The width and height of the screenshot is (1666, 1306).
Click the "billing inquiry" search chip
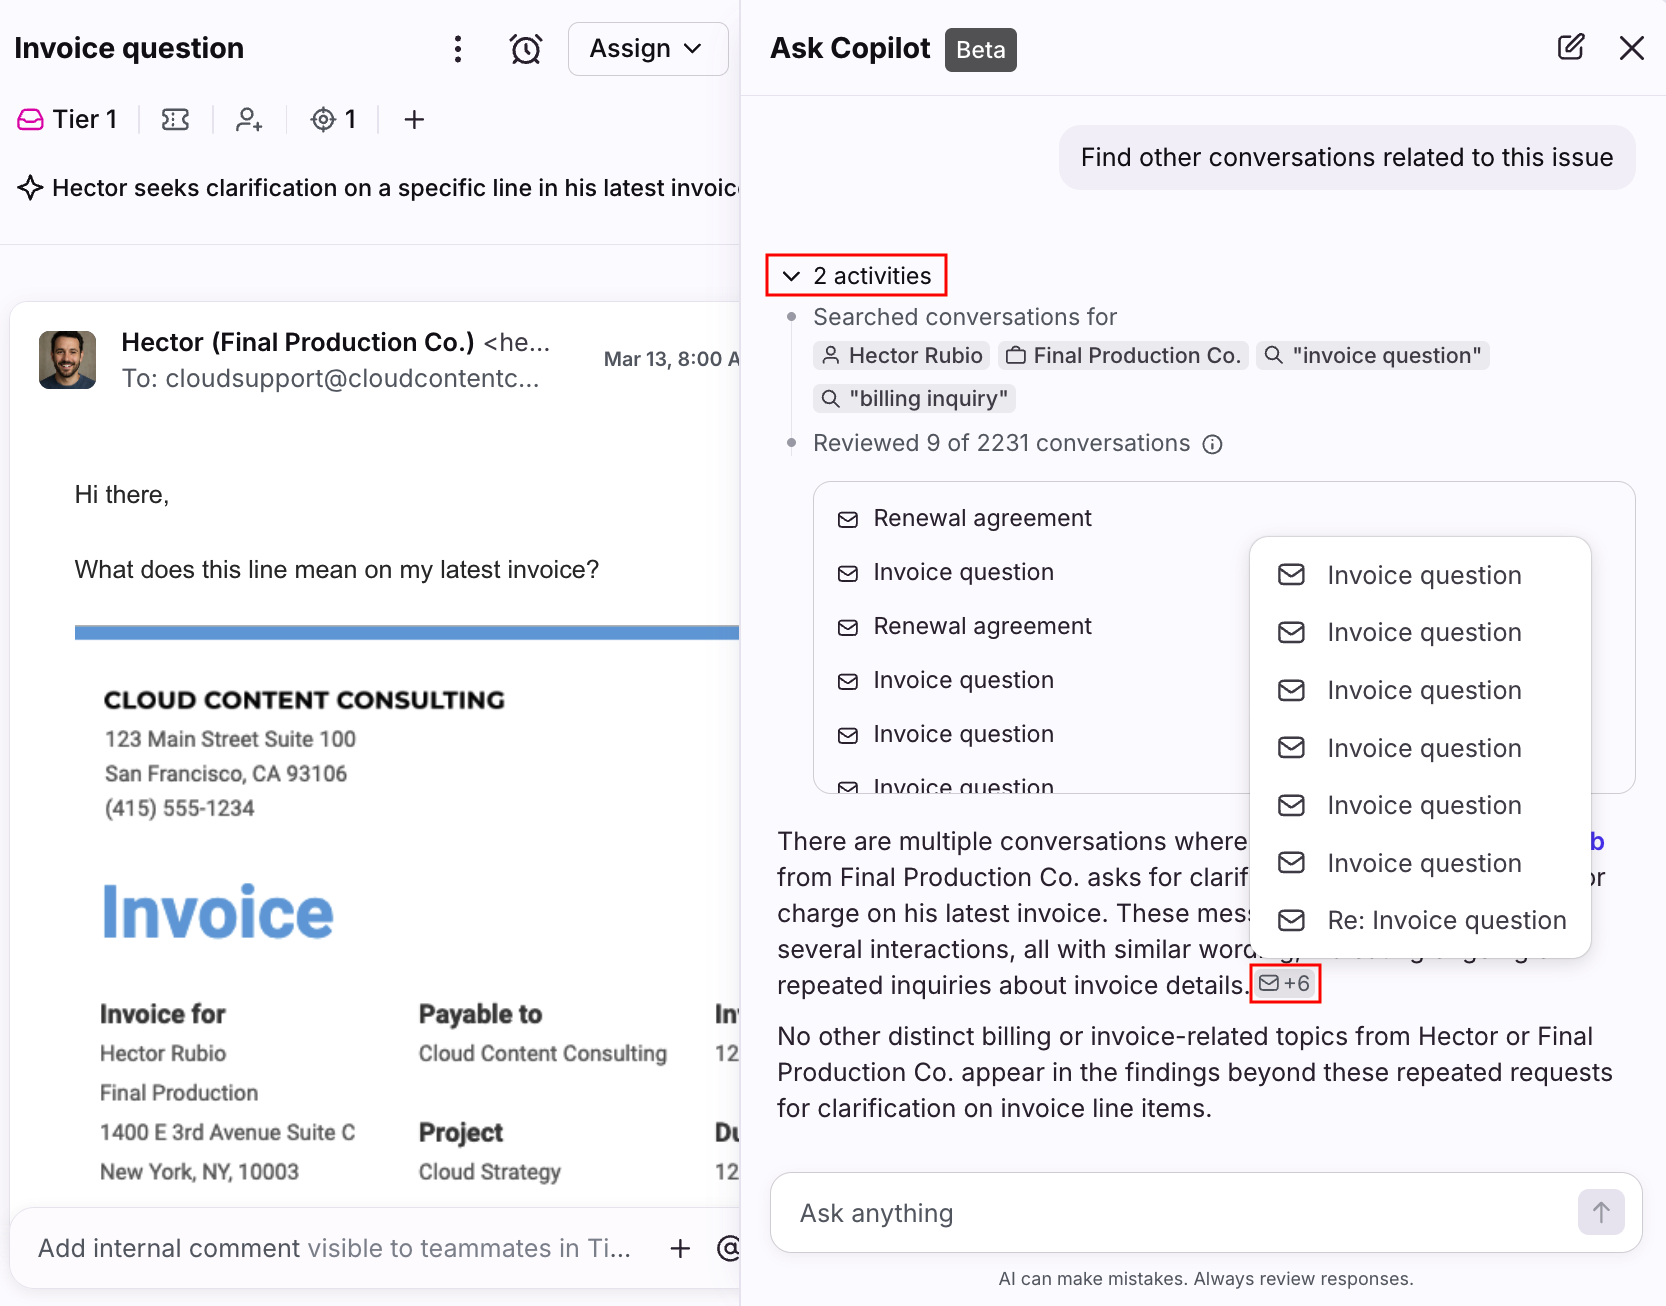click(x=914, y=399)
